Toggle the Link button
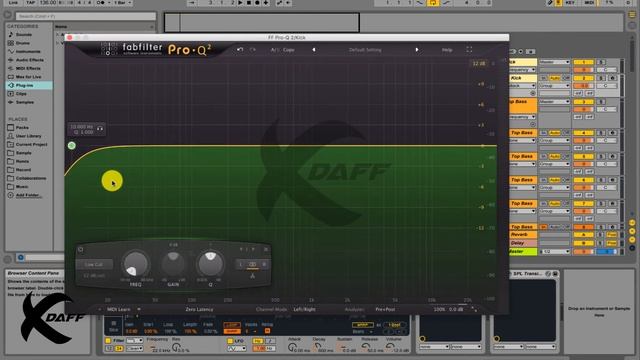640x360 pixels. coord(13,2)
